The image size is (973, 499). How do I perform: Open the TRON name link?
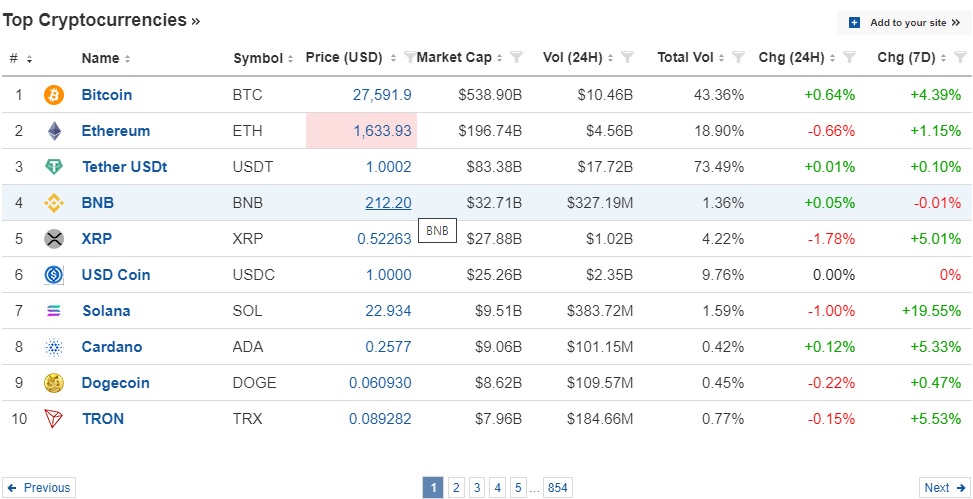[103, 419]
